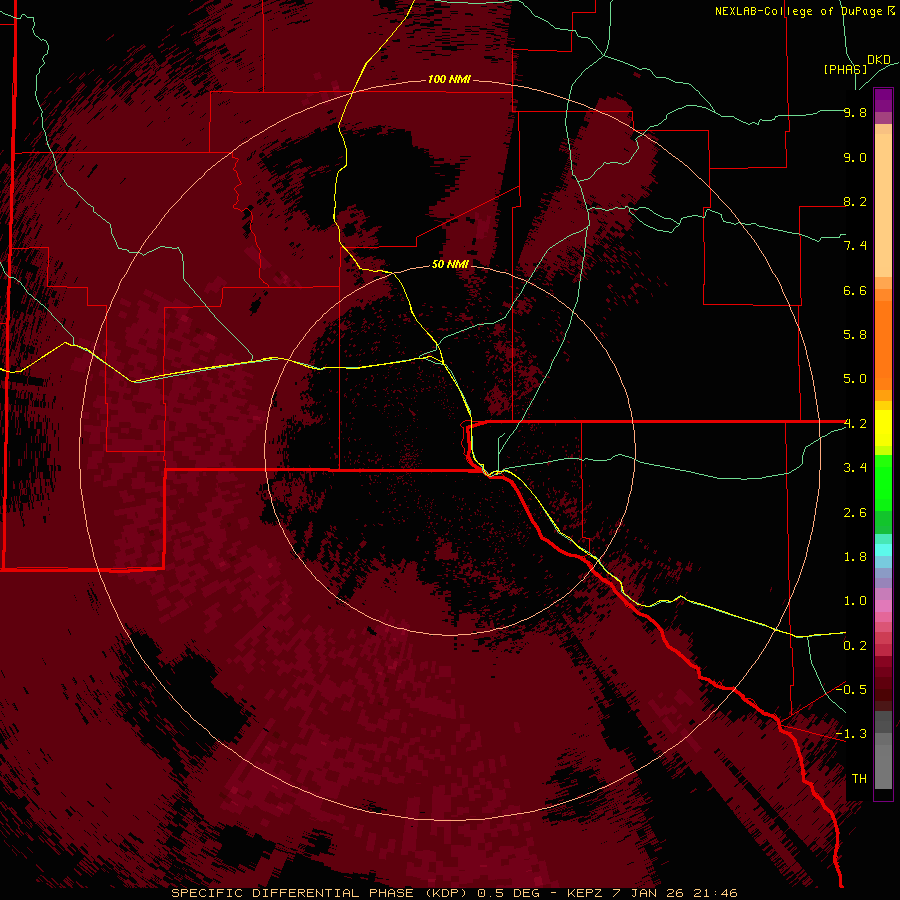900x900 pixels.
Task: Select the 50 NMI range ring label
Action: [450, 264]
